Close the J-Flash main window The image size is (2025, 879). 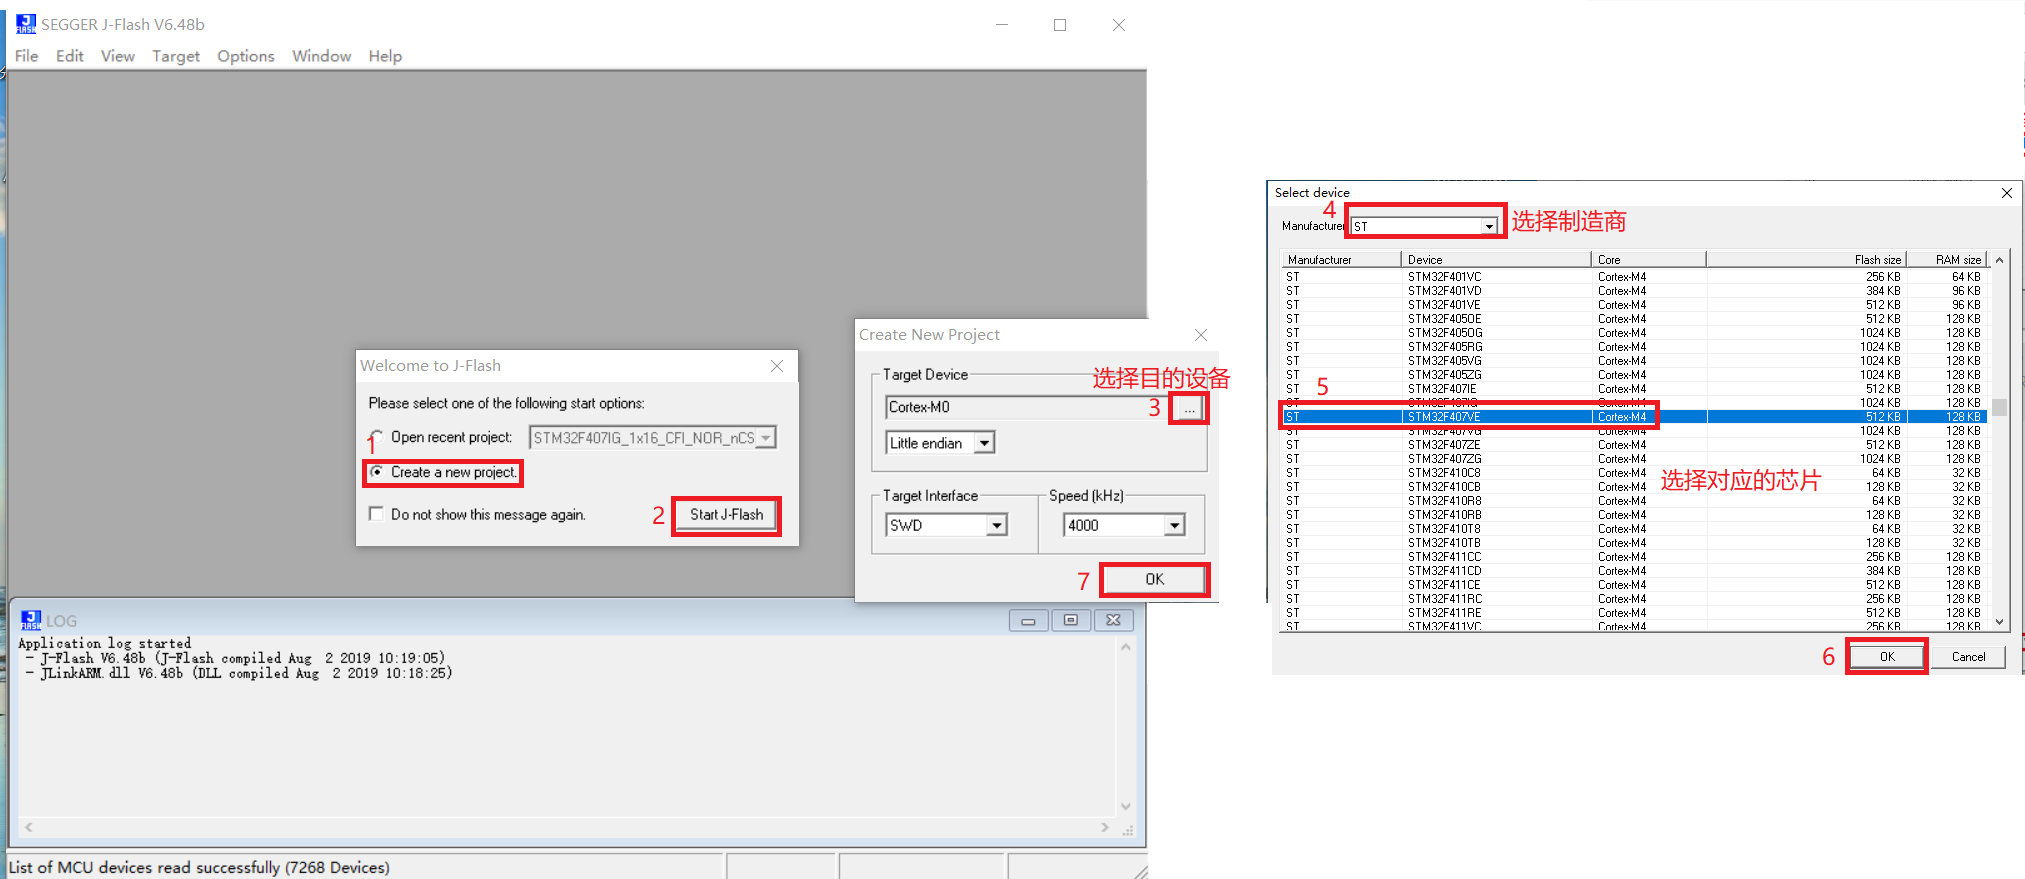coord(1119,25)
